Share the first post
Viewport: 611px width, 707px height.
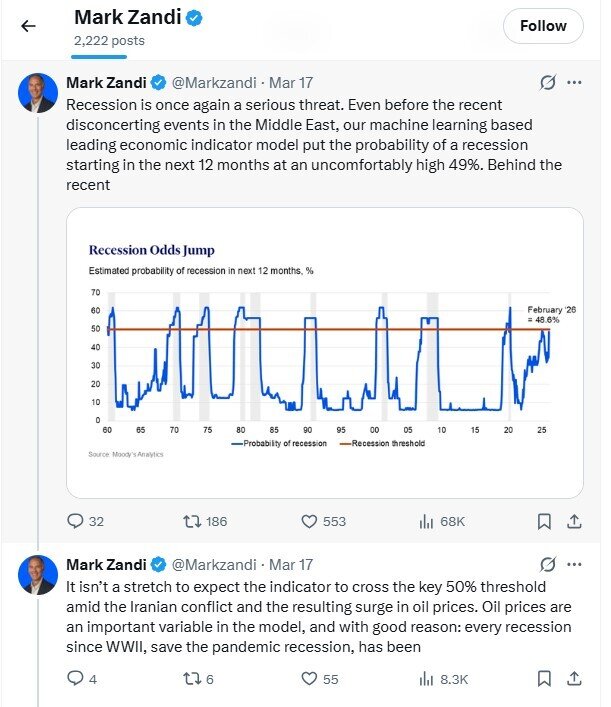point(574,522)
